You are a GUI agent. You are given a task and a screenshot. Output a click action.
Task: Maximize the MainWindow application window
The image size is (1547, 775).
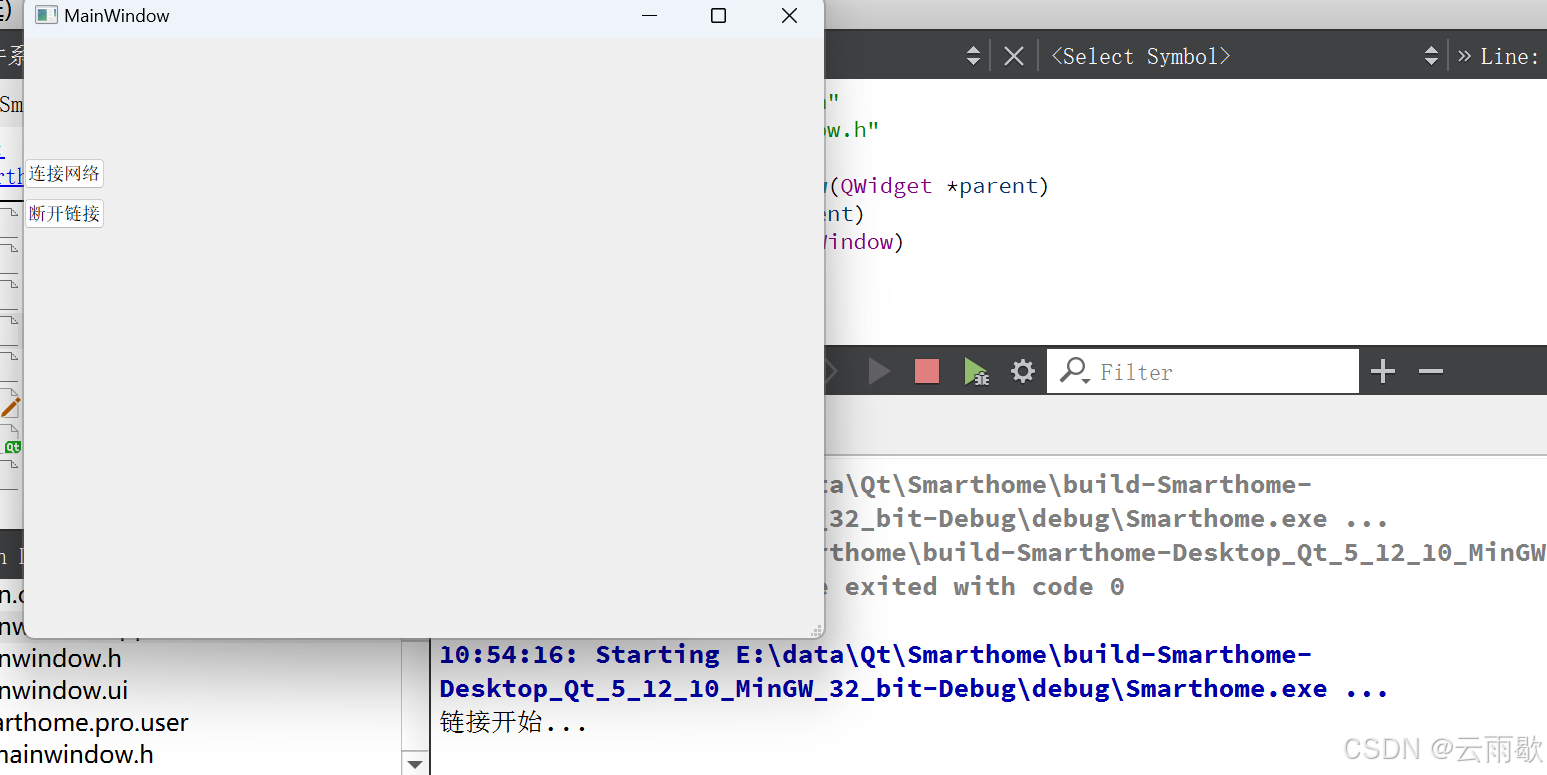(x=718, y=15)
